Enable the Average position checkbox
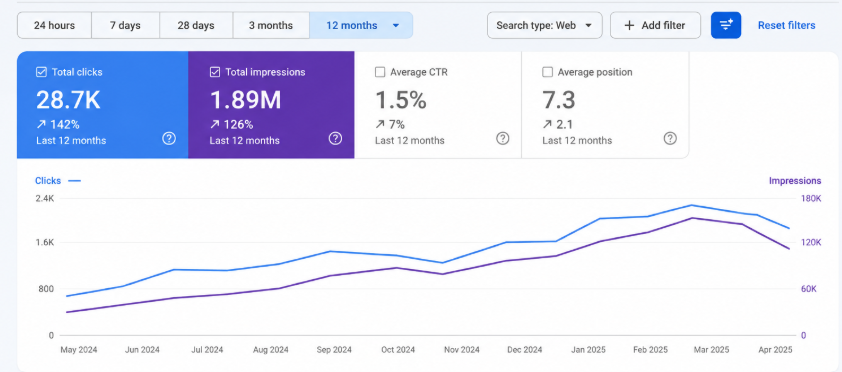This screenshot has width=842, height=372. point(548,72)
